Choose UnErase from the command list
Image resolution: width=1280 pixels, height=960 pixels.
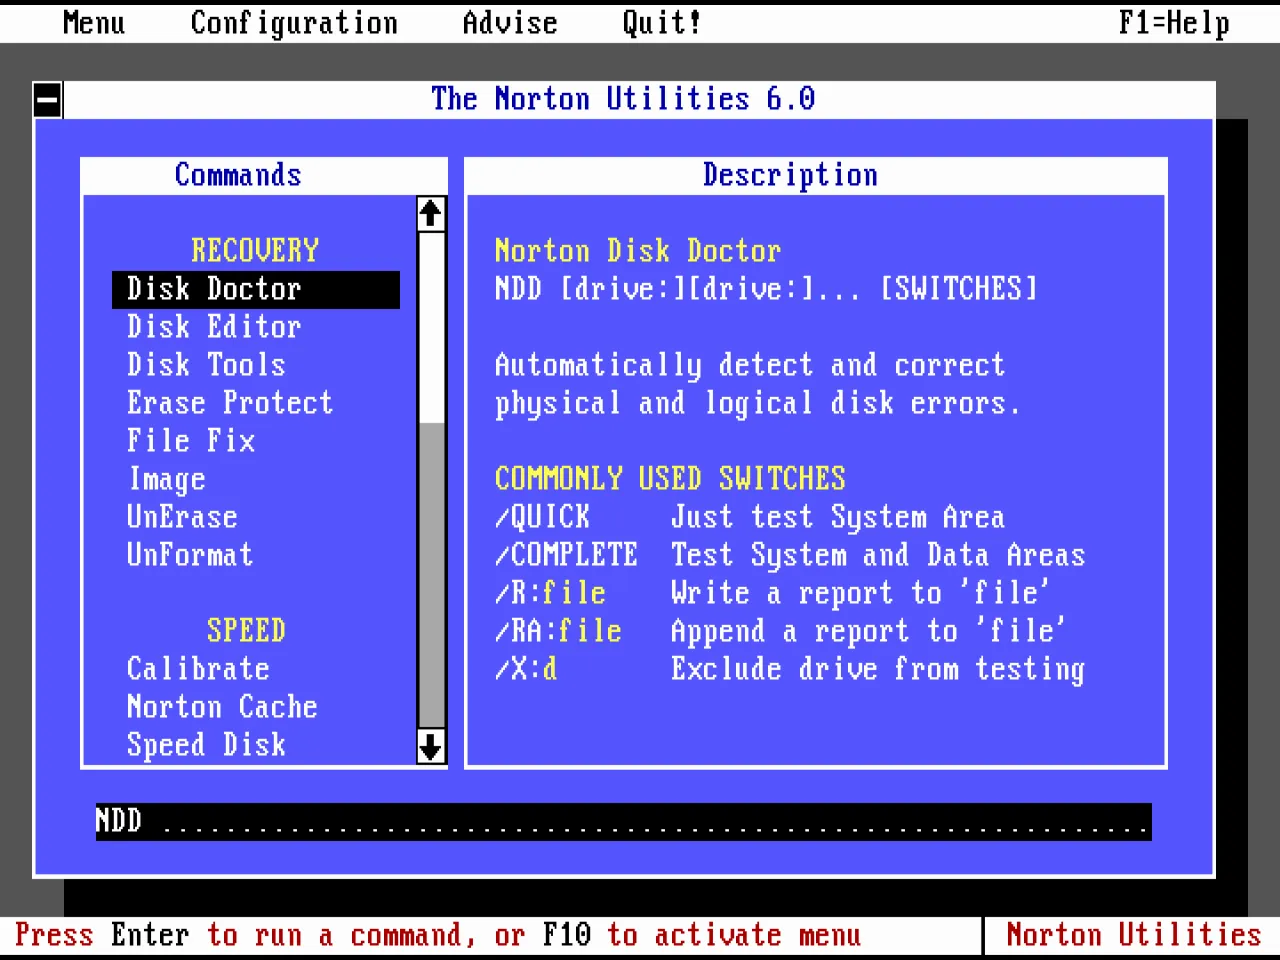click(x=183, y=517)
